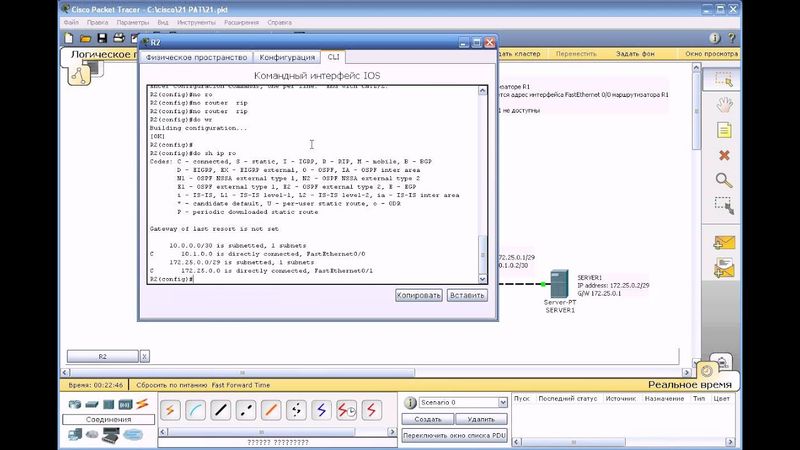Choose the blue coaxial cable

(x=321, y=410)
